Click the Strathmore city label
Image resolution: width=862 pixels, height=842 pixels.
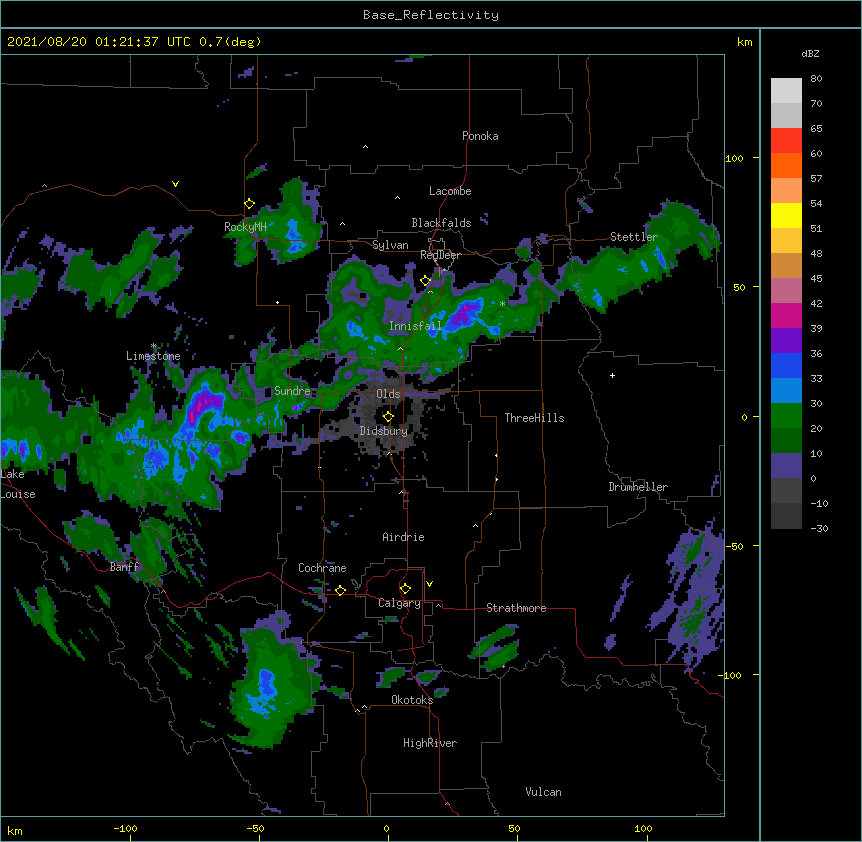click(516, 608)
